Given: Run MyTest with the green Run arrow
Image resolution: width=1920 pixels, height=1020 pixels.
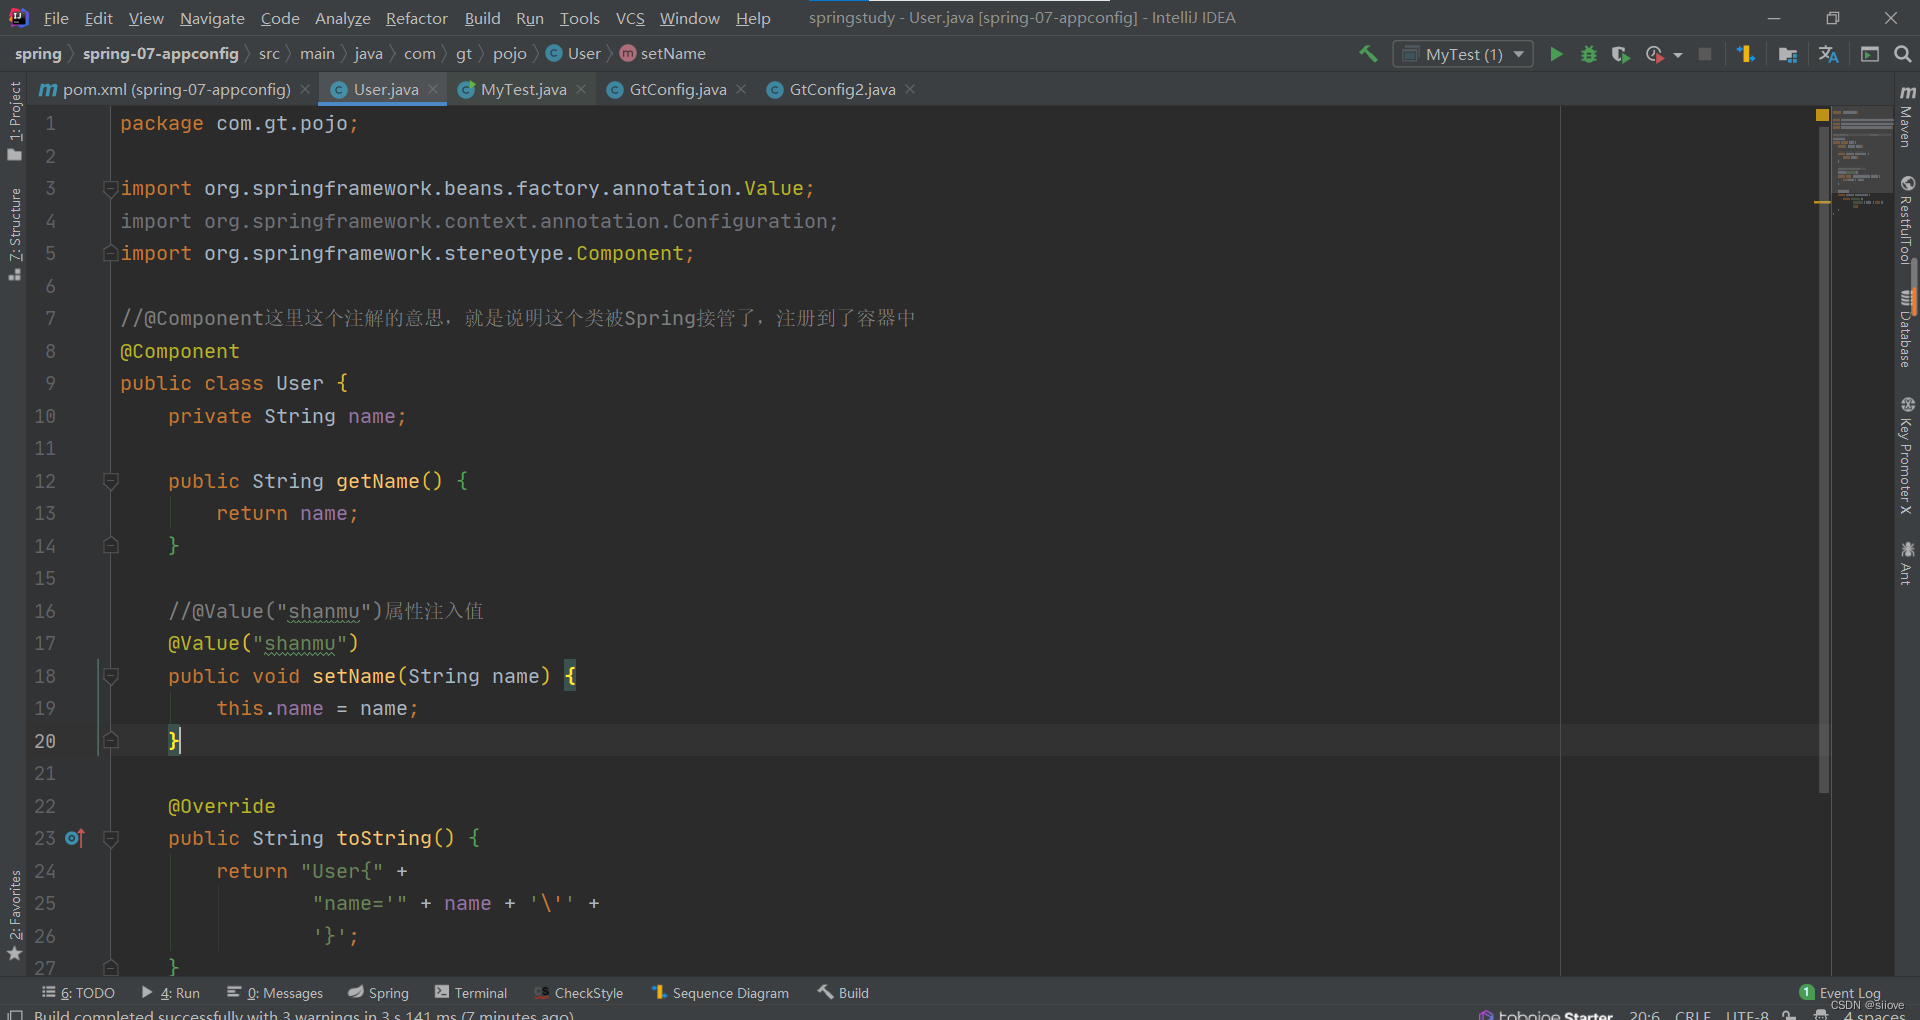Looking at the screenshot, I should (x=1556, y=54).
